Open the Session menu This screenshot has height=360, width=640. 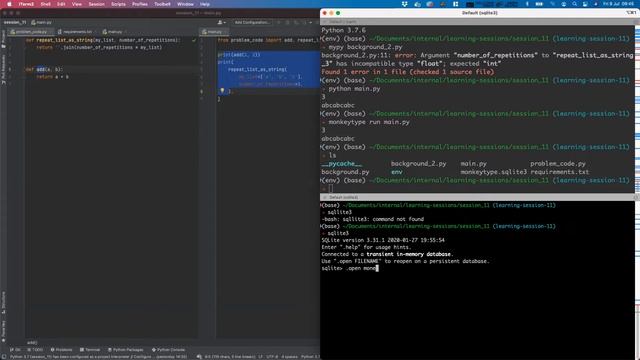click(97, 4)
